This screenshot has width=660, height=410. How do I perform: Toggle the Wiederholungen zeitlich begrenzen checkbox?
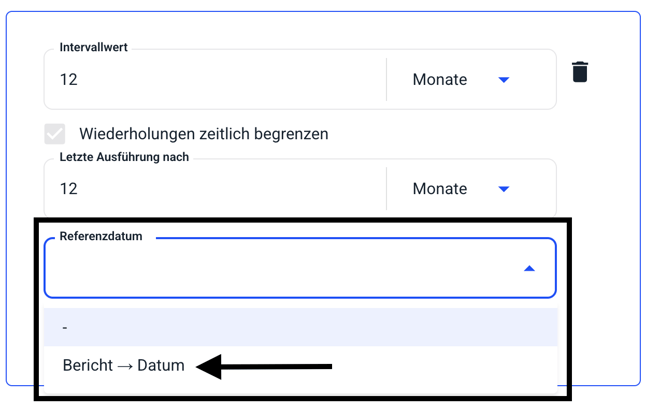(x=55, y=133)
